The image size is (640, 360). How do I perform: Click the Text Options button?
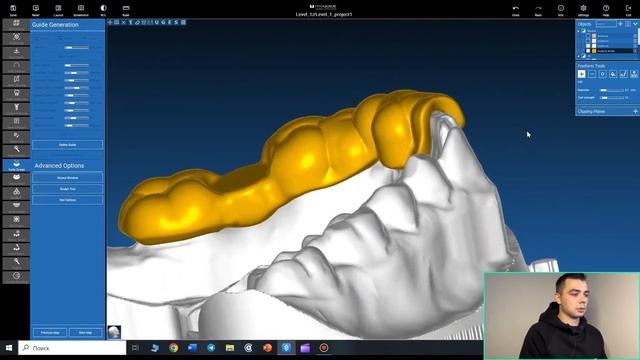(67, 200)
